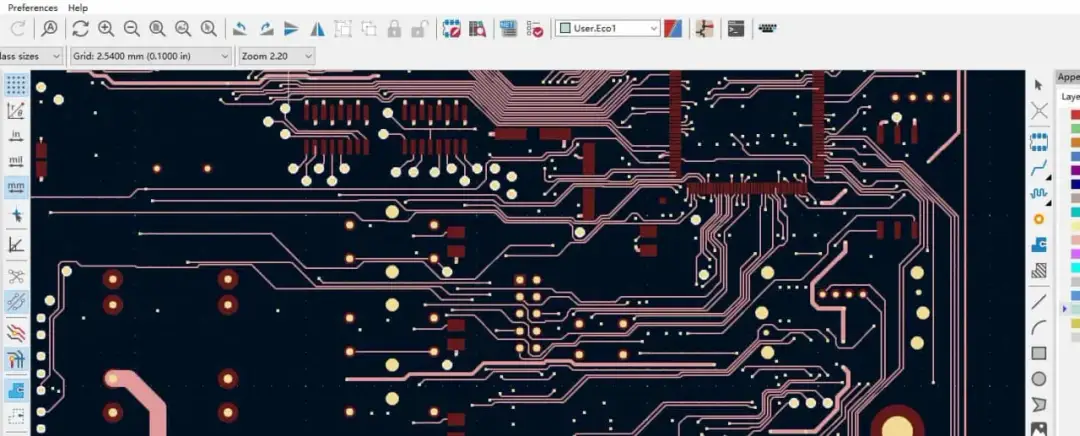Open the Preferences menu
This screenshot has height=436, width=1080.
[30, 8]
